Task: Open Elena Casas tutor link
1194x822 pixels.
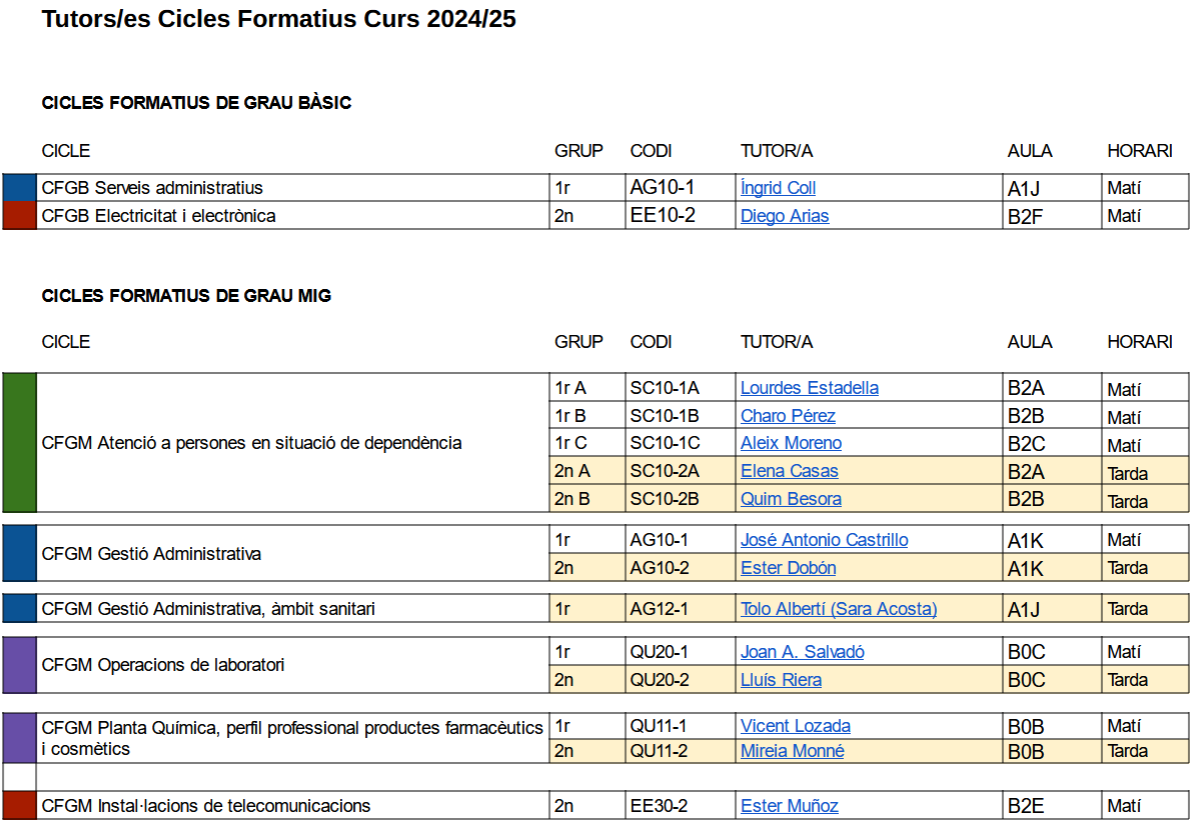Action: click(x=789, y=471)
